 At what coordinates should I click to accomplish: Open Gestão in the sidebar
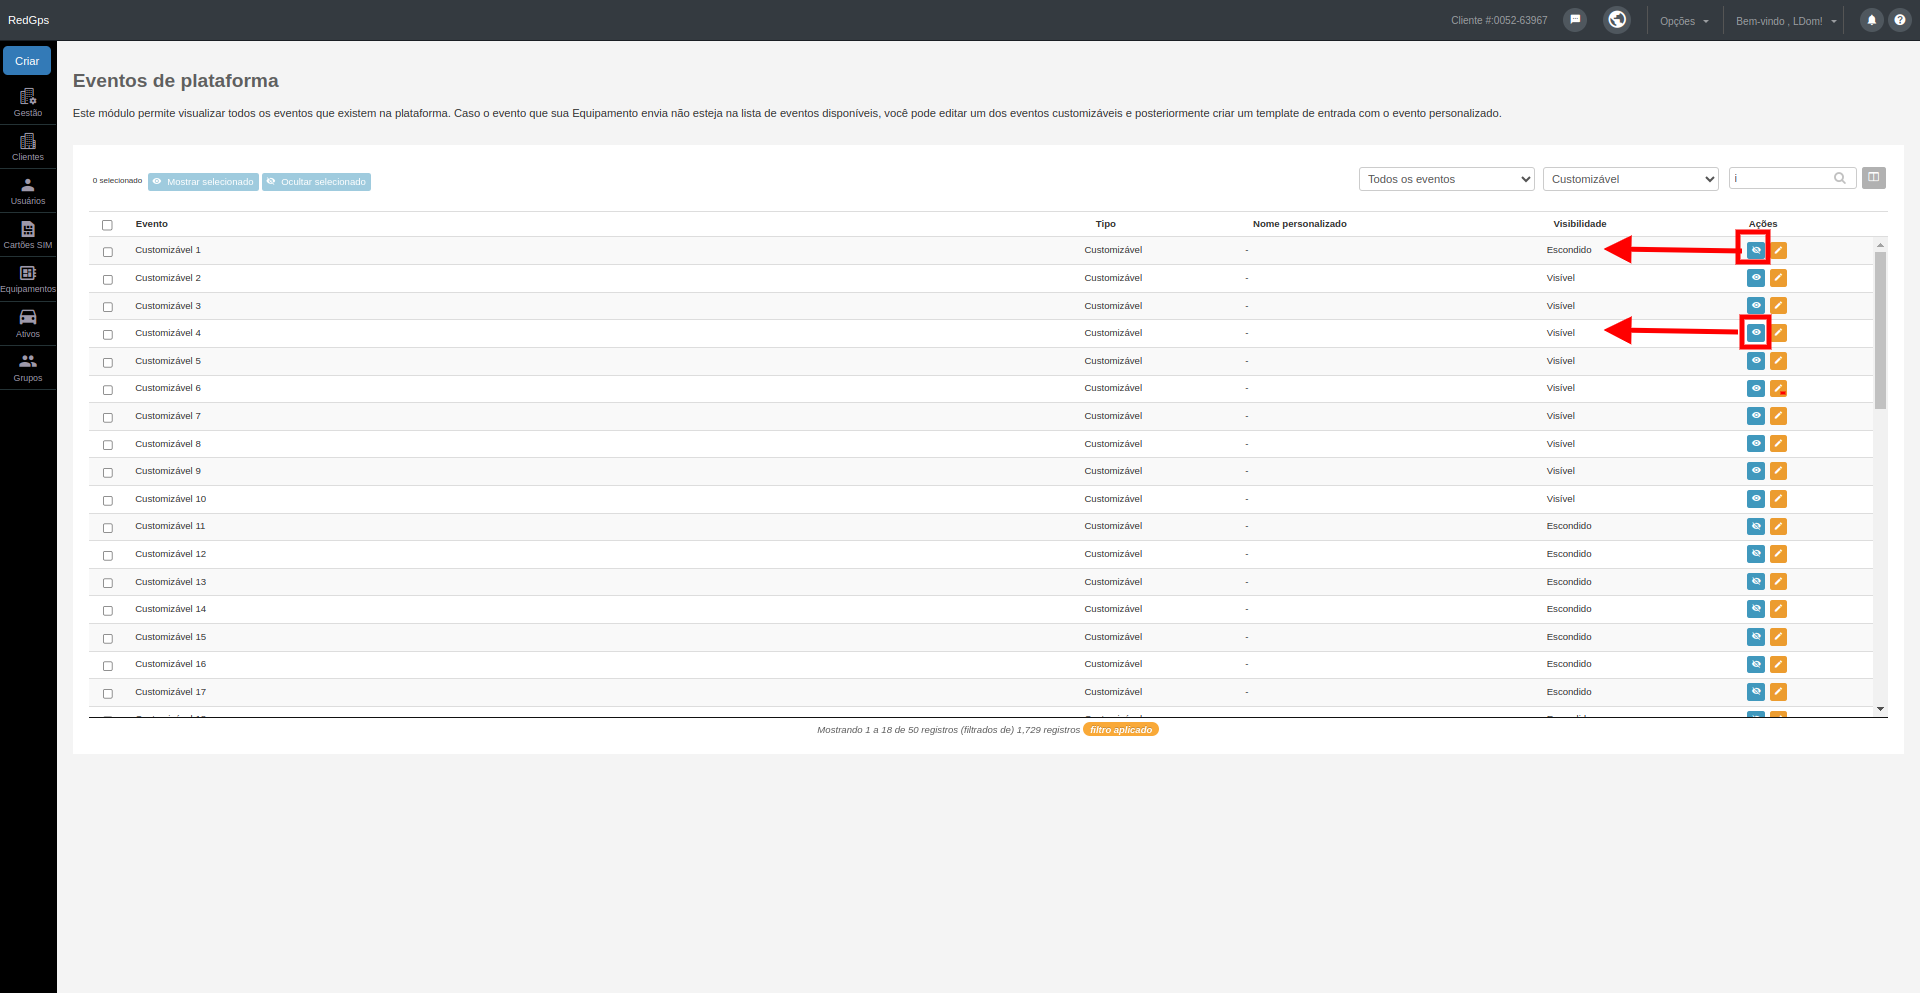28,103
